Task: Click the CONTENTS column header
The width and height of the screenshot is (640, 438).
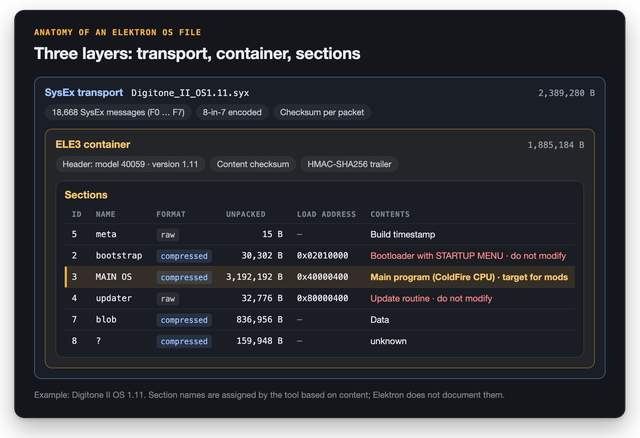Action: coord(390,214)
